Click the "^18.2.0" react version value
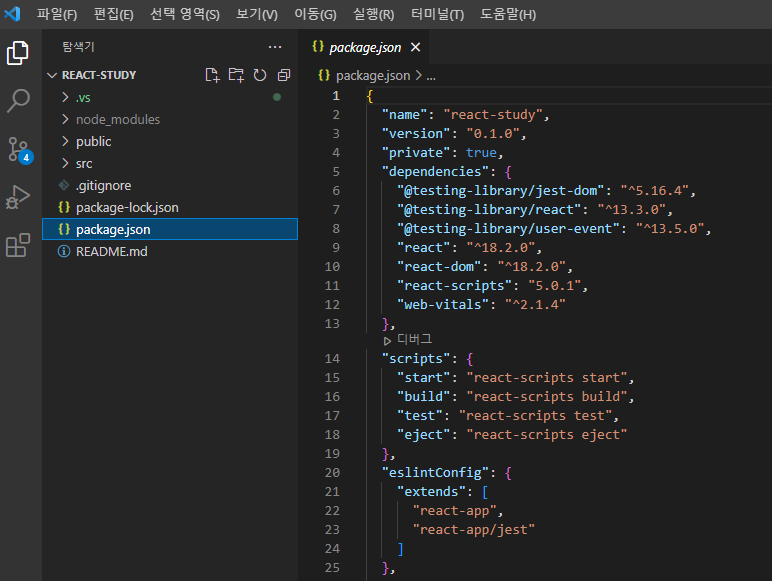772x581 pixels. [501, 248]
